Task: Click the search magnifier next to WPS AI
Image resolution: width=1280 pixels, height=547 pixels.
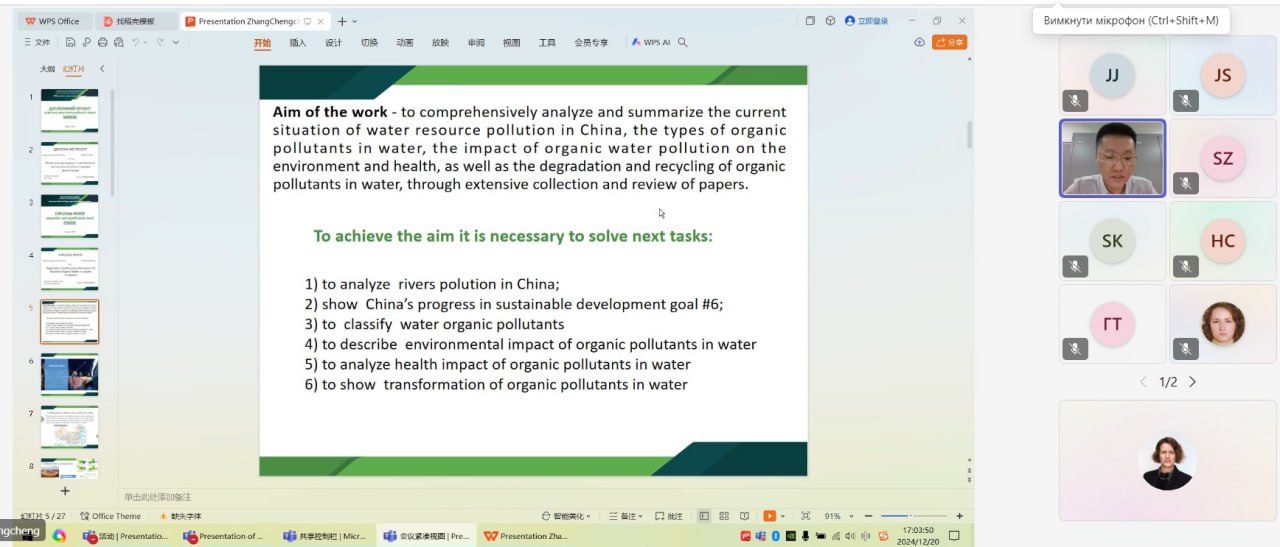Action: pyautogui.click(x=683, y=42)
